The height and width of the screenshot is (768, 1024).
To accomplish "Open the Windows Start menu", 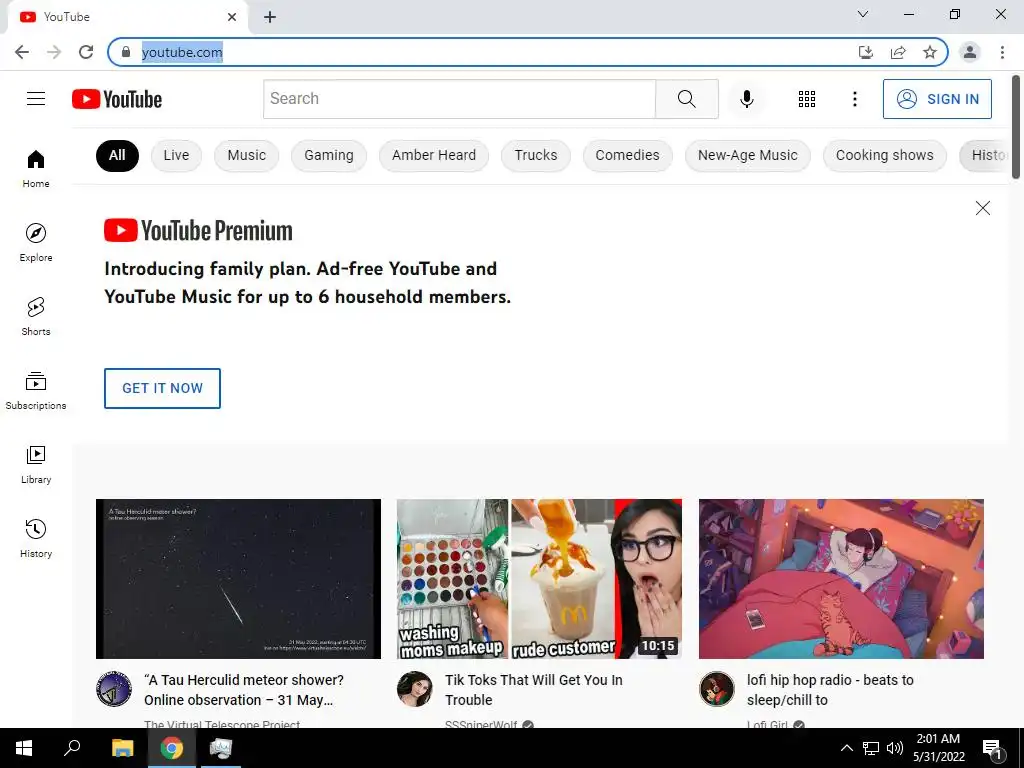I will click(24, 748).
